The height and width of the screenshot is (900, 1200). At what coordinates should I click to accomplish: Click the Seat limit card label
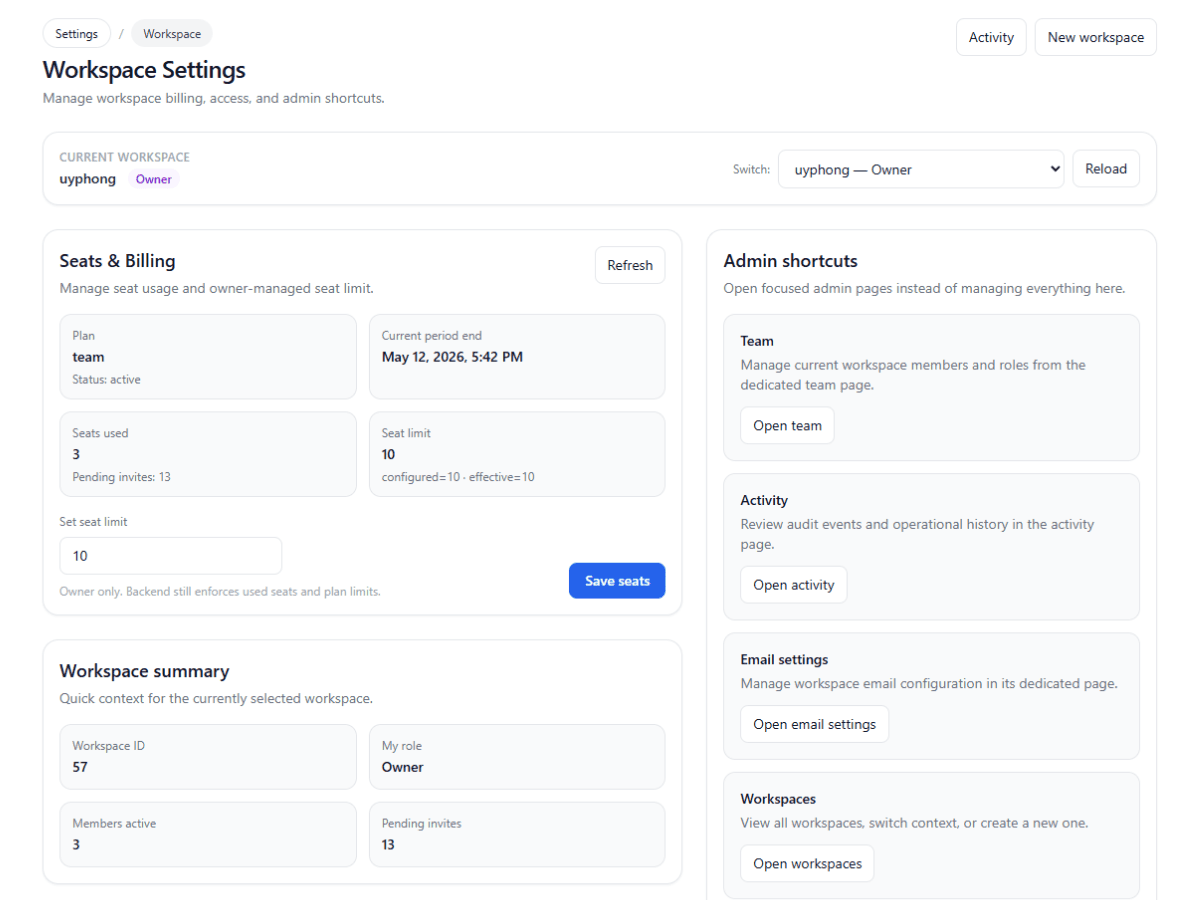coord(406,434)
